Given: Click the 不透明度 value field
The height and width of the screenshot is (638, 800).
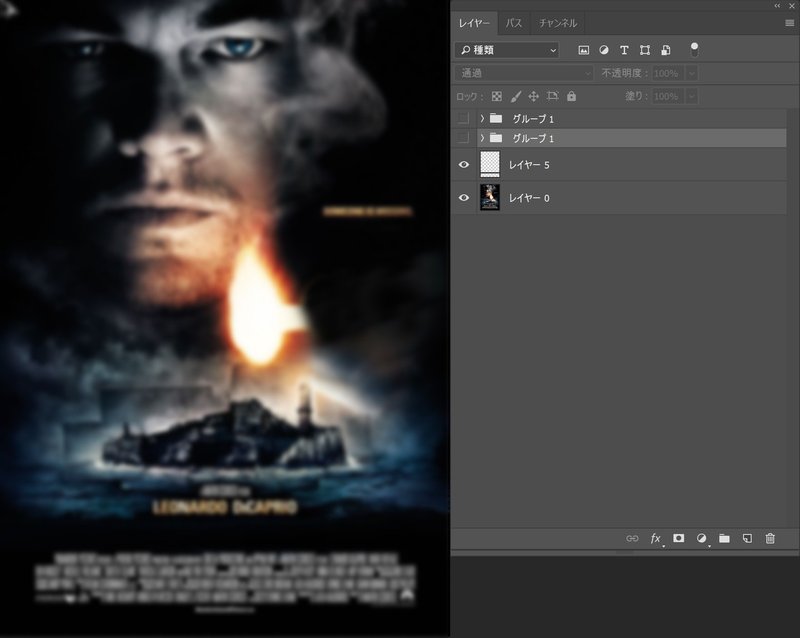Looking at the screenshot, I should pyautogui.click(x=669, y=73).
